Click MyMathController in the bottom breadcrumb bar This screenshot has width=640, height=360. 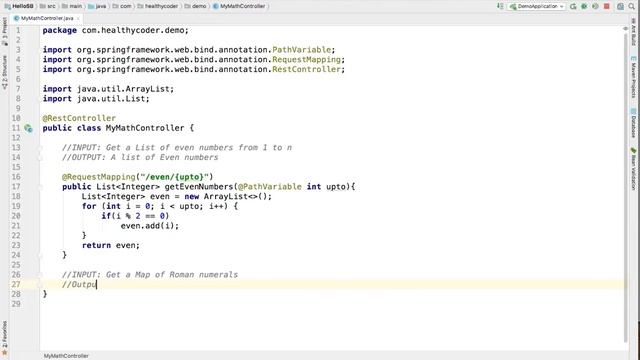point(66,356)
